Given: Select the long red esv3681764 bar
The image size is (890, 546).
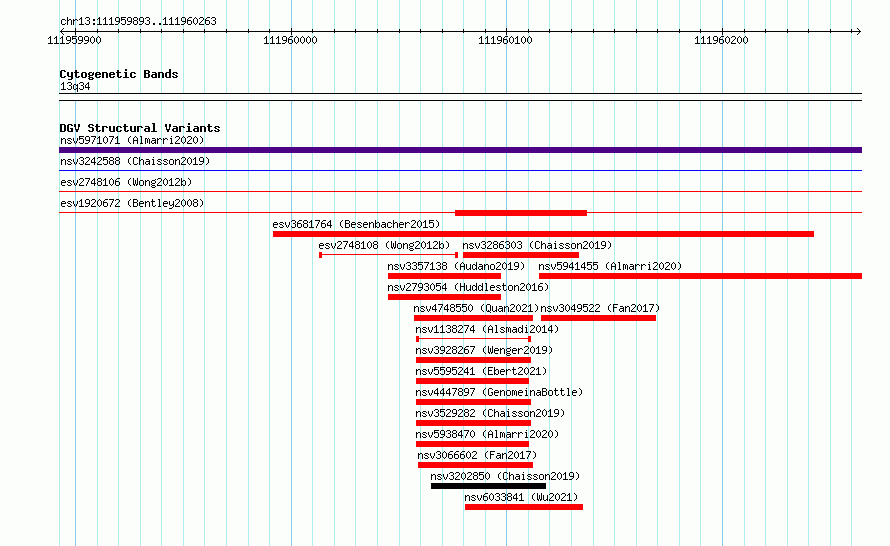Looking at the screenshot, I should [x=543, y=234].
